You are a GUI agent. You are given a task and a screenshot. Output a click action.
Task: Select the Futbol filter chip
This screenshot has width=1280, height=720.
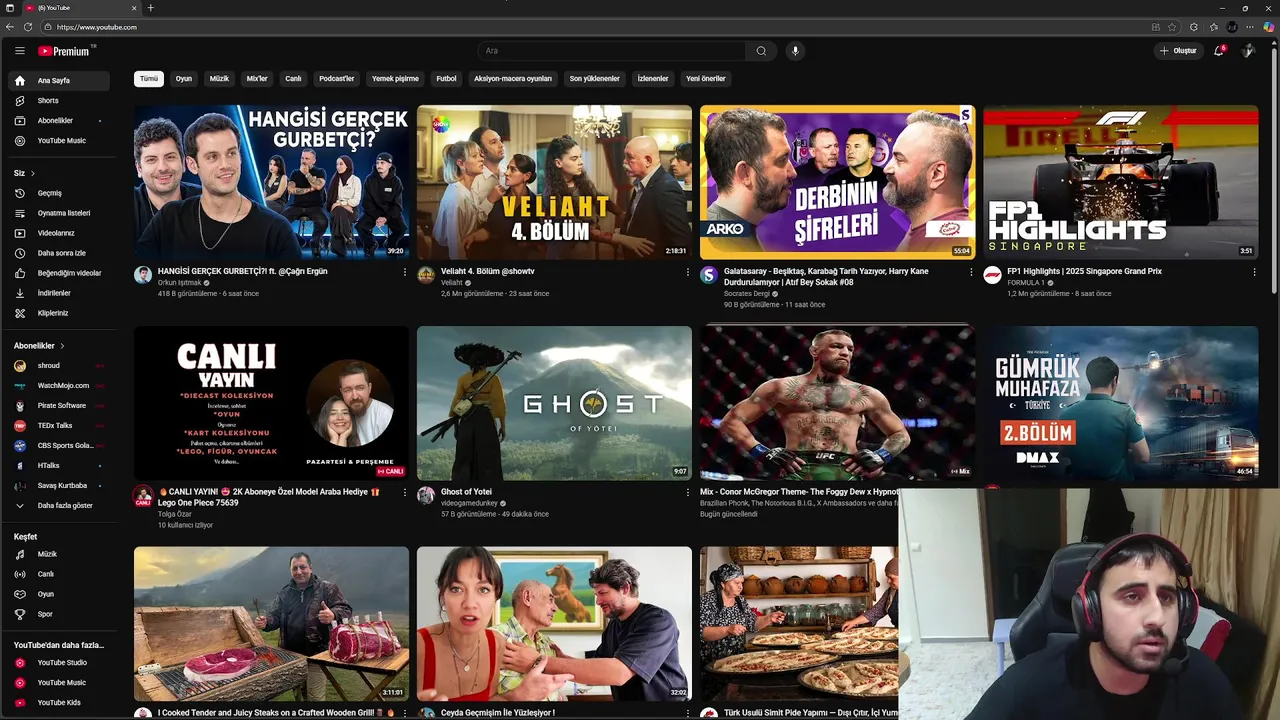(446, 79)
